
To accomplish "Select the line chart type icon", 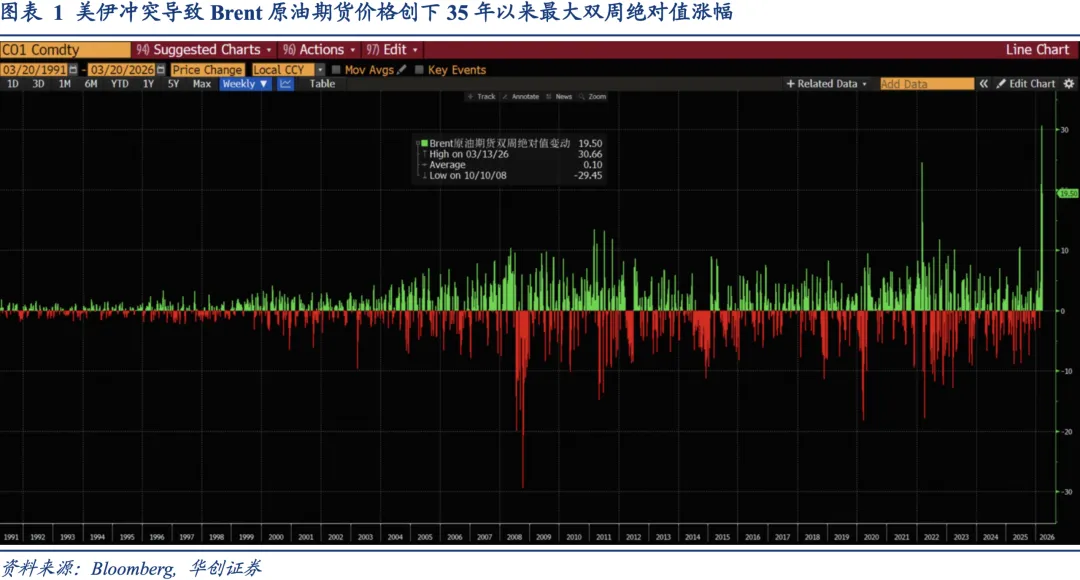I will point(285,84).
